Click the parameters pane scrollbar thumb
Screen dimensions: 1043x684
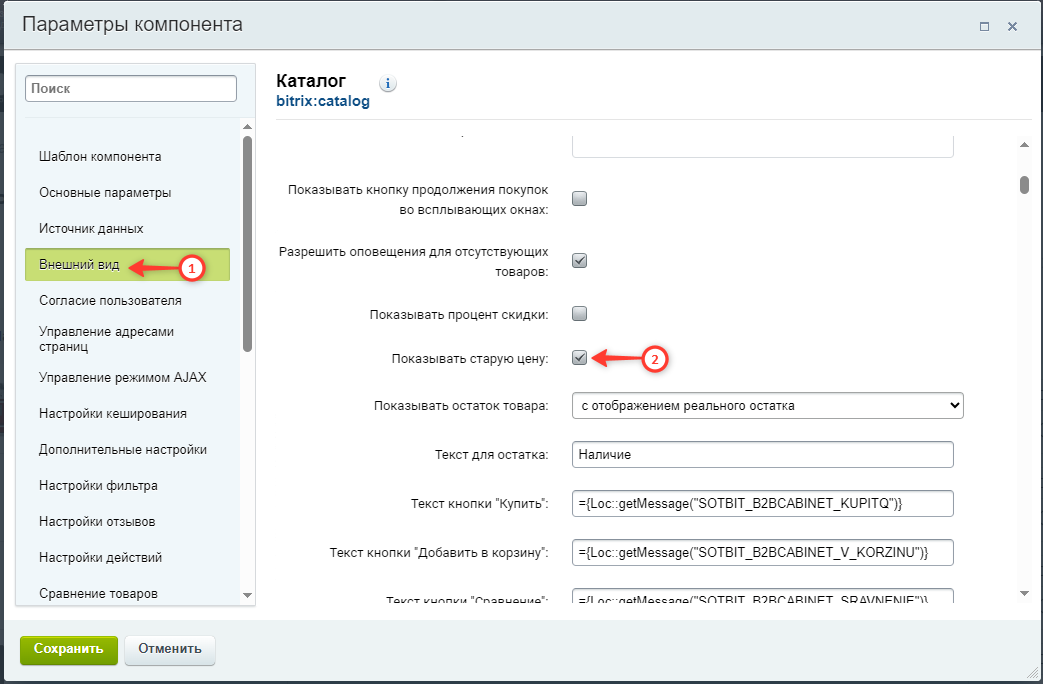click(1024, 184)
